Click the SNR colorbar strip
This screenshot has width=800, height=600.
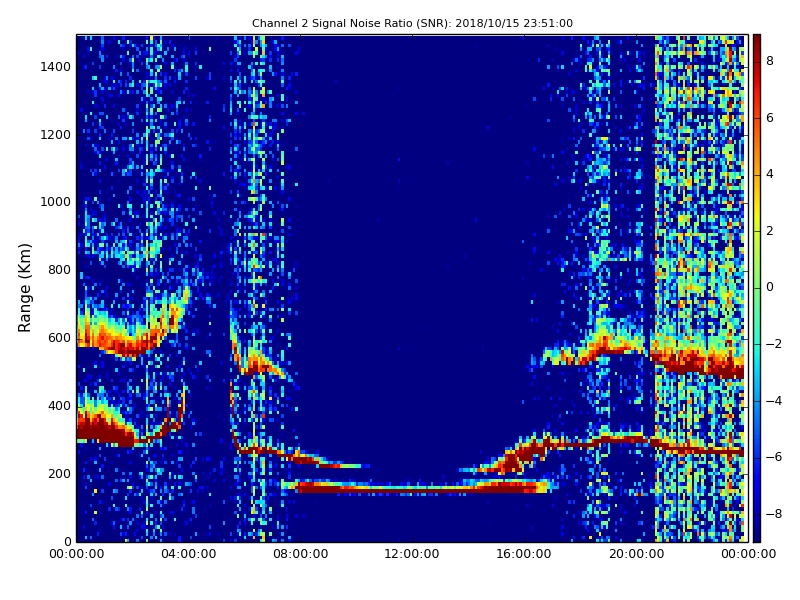(757, 288)
